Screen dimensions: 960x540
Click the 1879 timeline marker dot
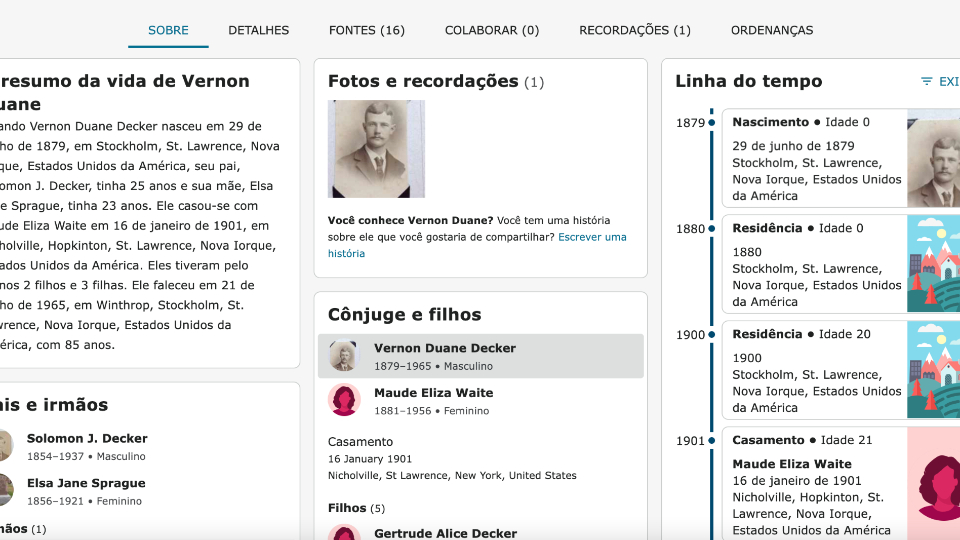coord(711,122)
